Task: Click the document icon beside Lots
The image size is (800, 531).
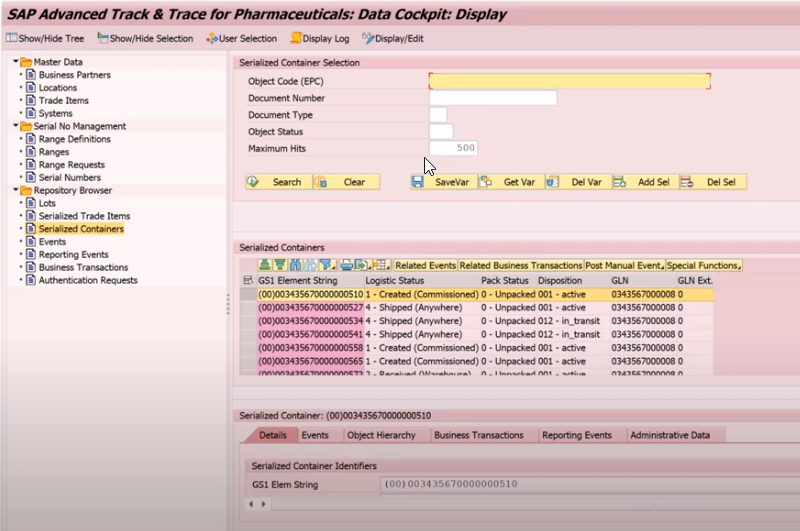Action: click(x=31, y=203)
